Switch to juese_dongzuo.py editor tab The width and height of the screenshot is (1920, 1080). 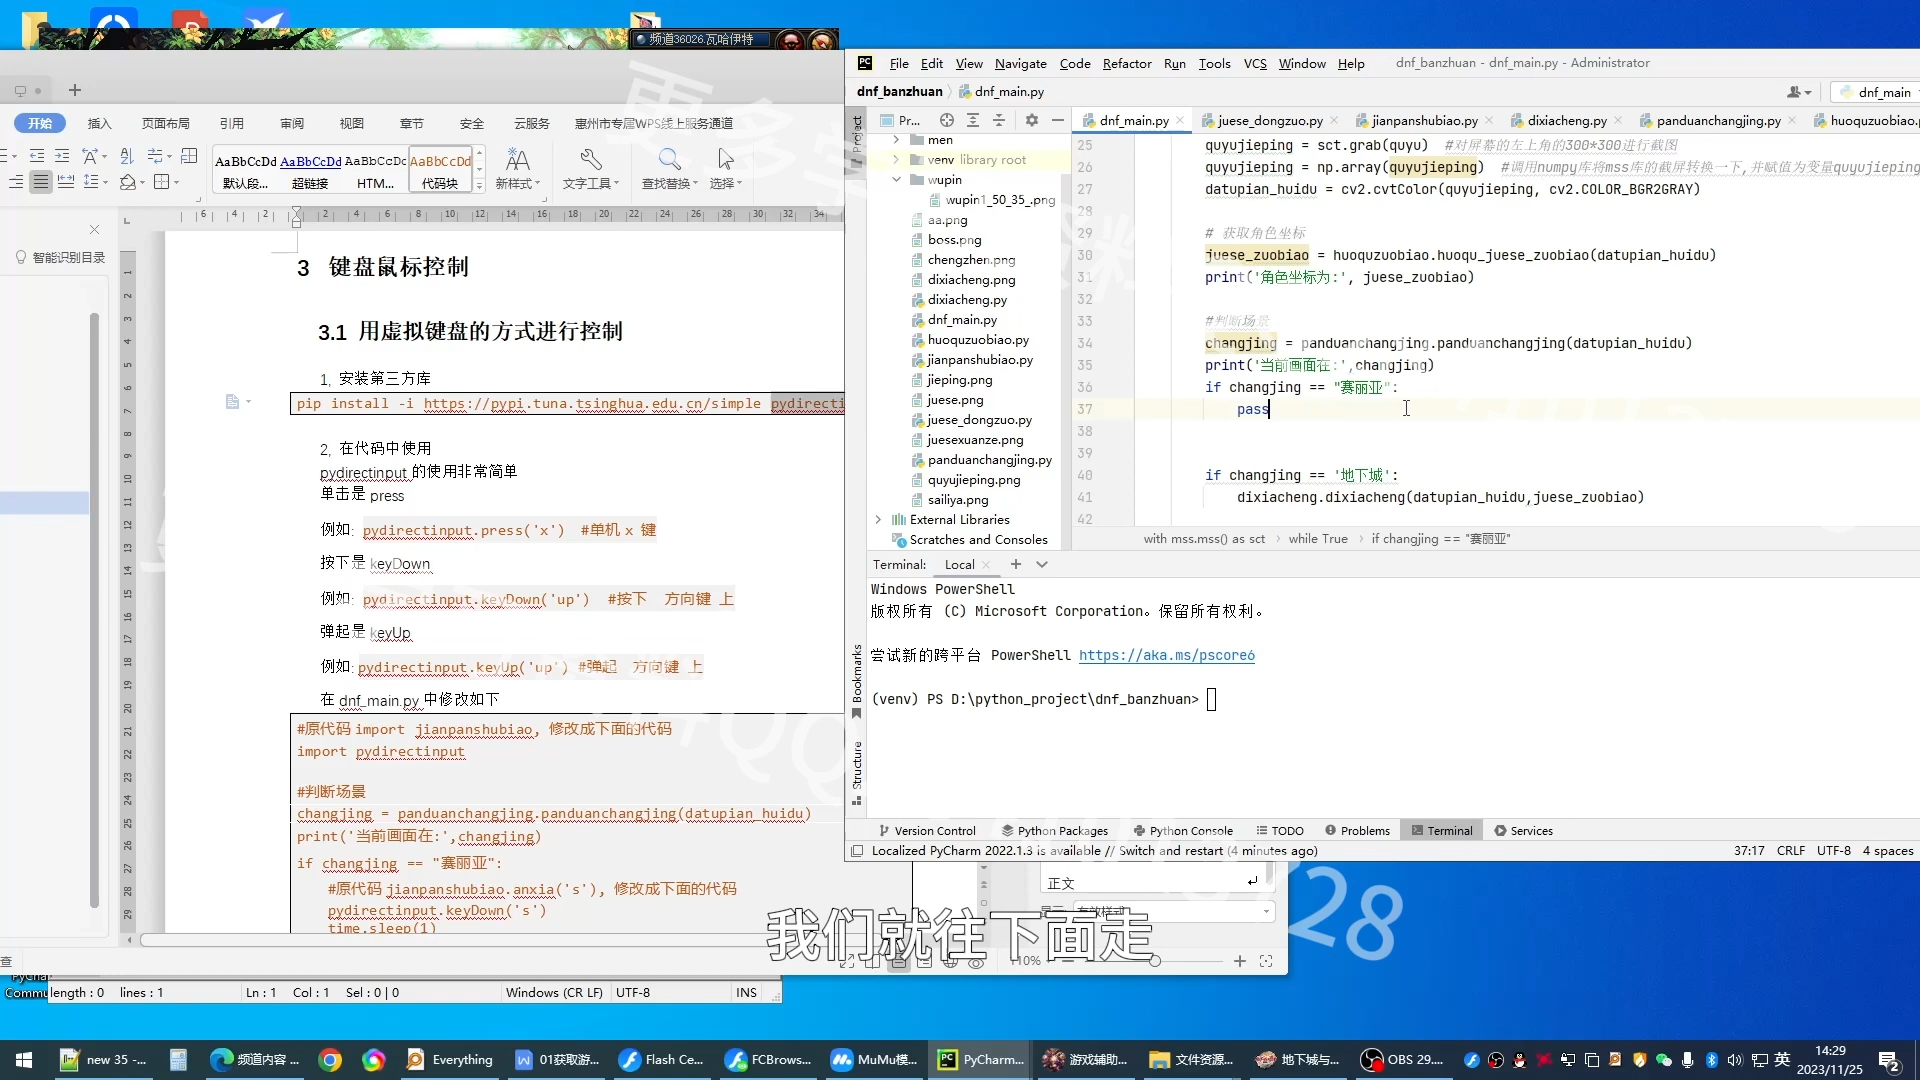pyautogui.click(x=1269, y=120)
